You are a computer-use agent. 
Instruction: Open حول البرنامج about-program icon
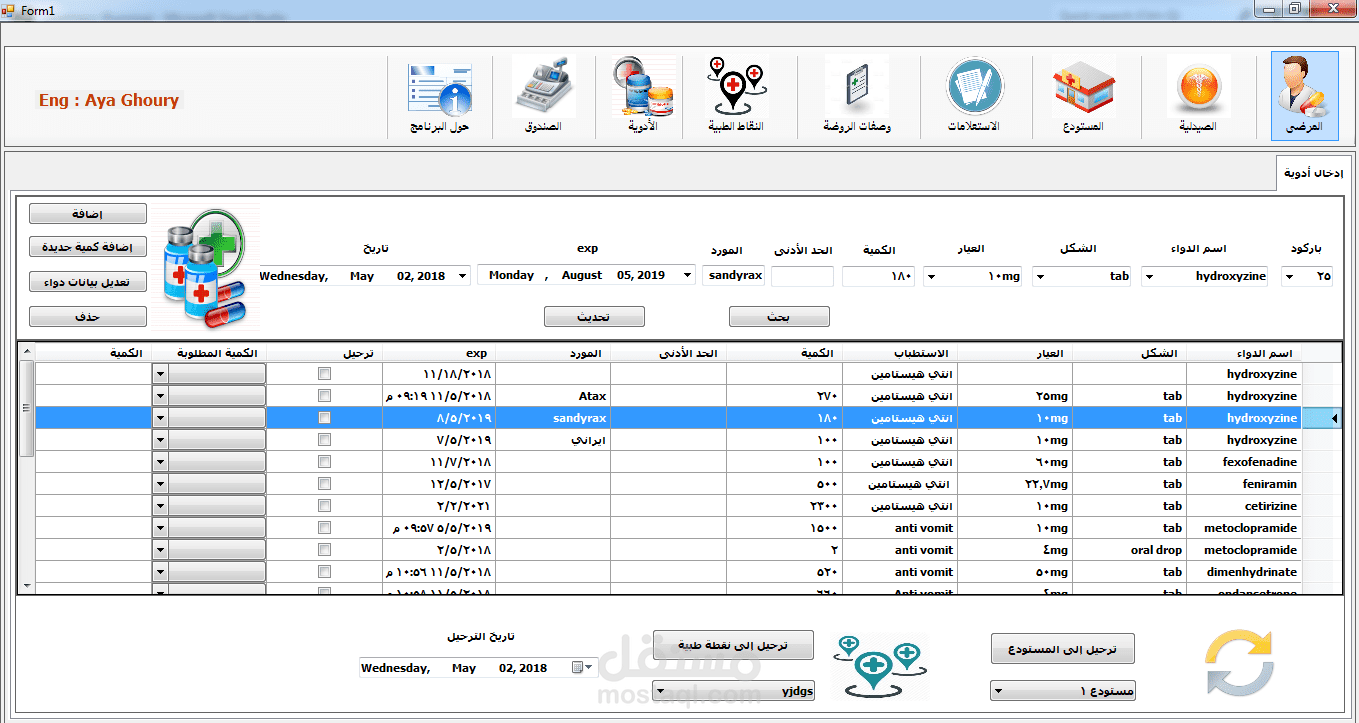pos(439,95)
